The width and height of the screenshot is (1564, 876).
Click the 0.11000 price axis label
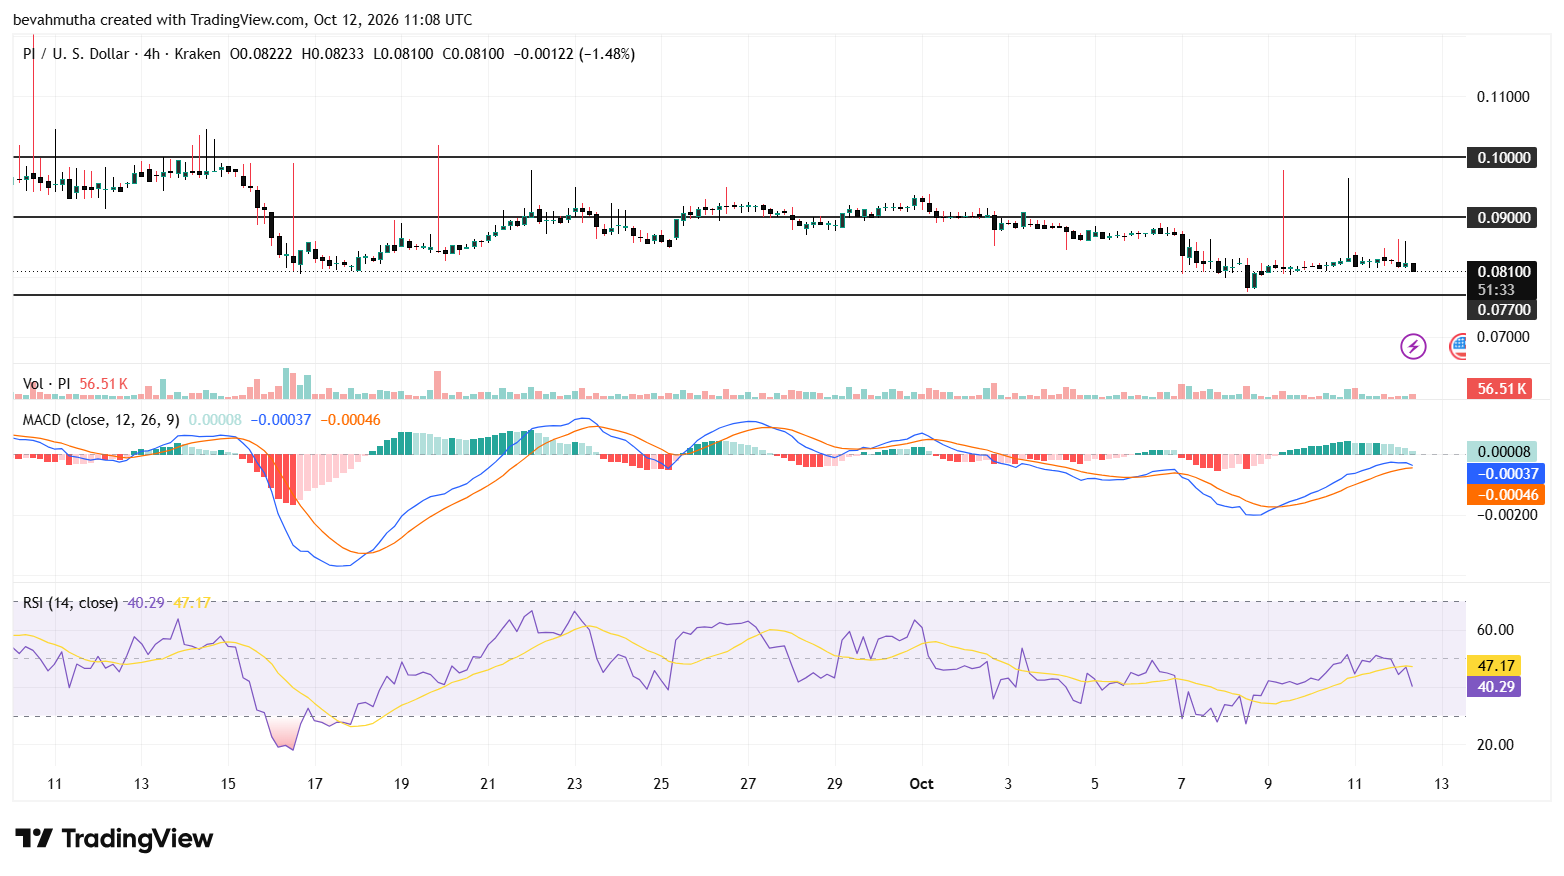click(x=1503, y=97)
